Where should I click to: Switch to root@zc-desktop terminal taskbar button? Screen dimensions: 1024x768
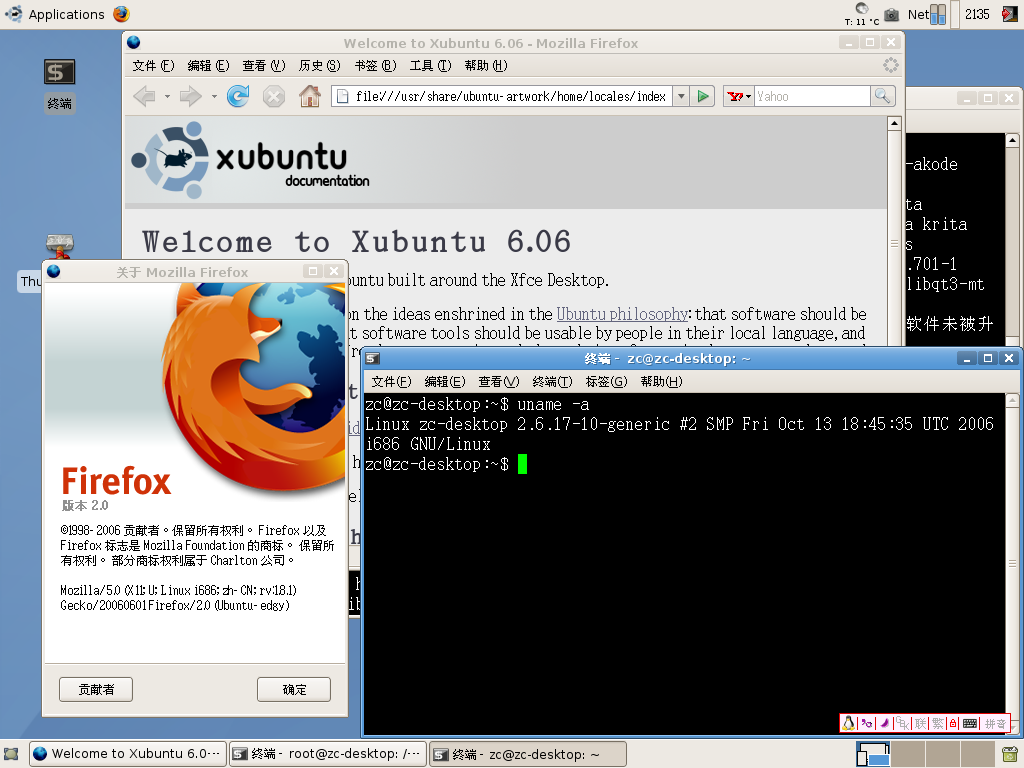click(x=328, y=754)
